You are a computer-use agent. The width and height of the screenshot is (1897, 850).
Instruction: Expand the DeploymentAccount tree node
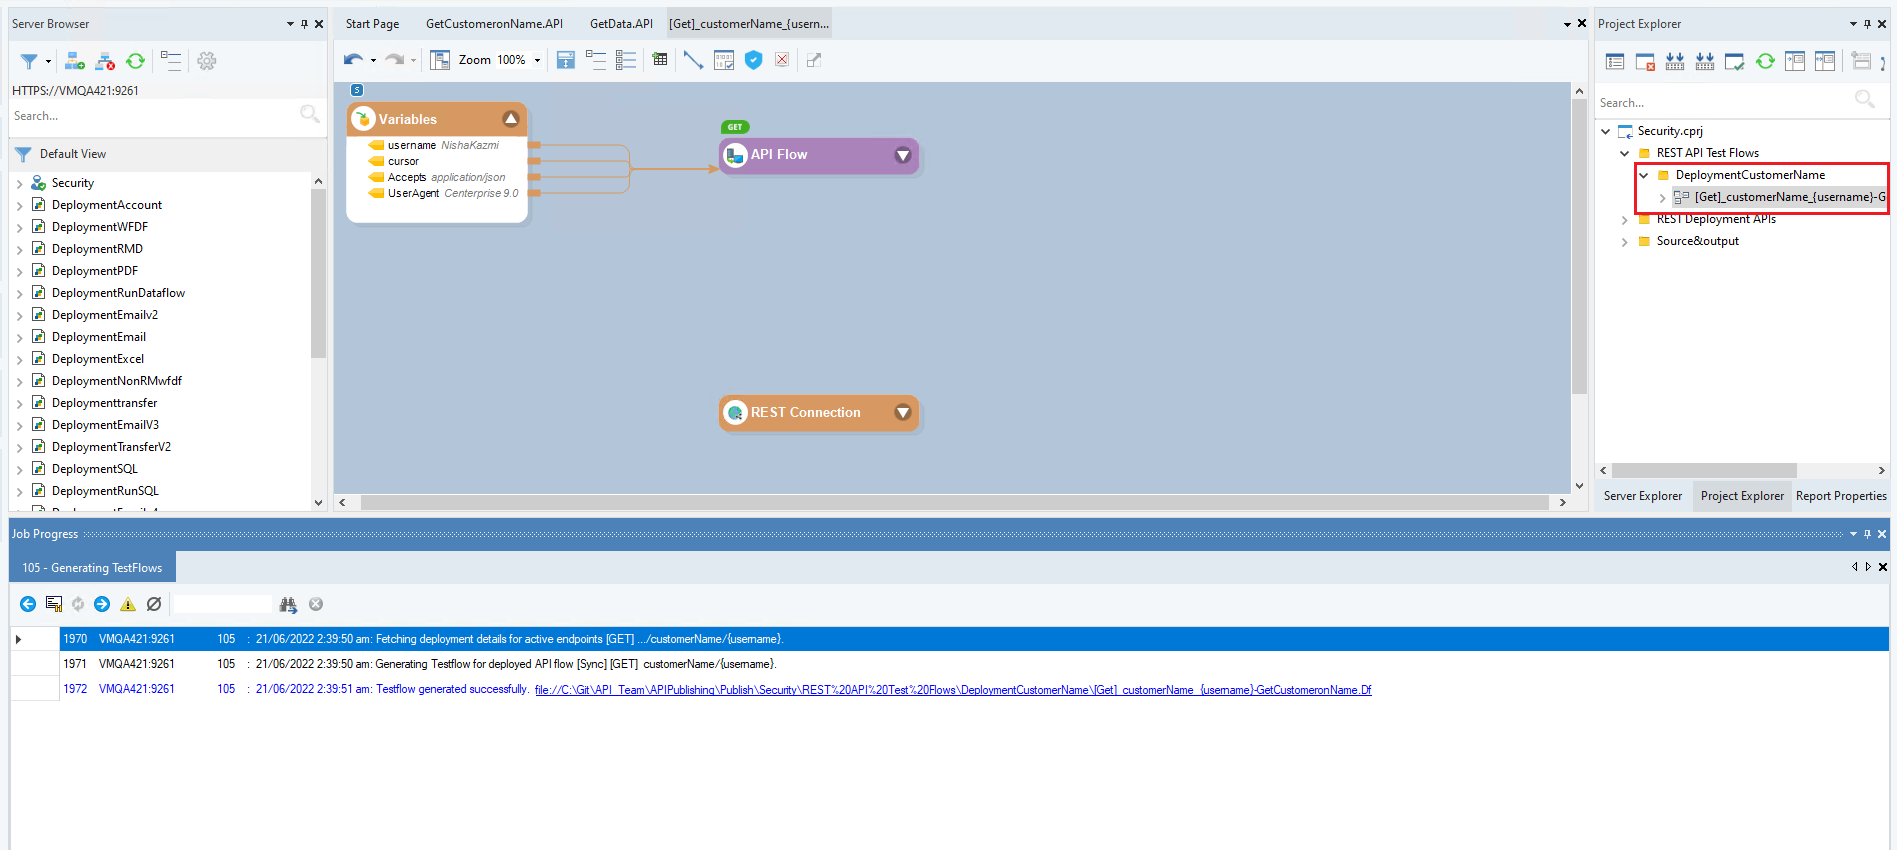click(x=20, y=205)
